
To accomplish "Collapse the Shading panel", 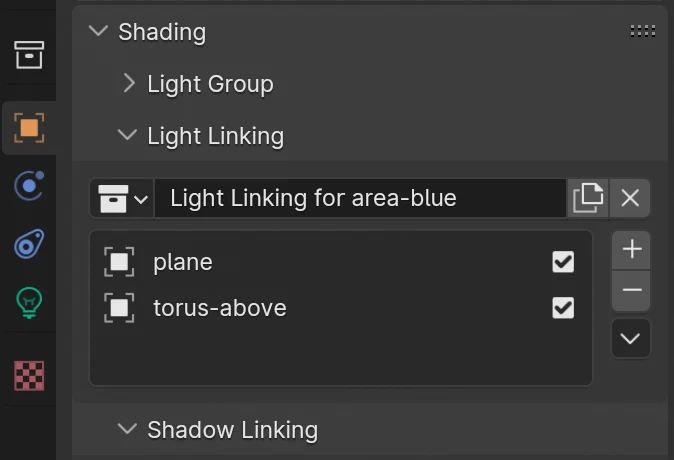I will click(98, 31).
